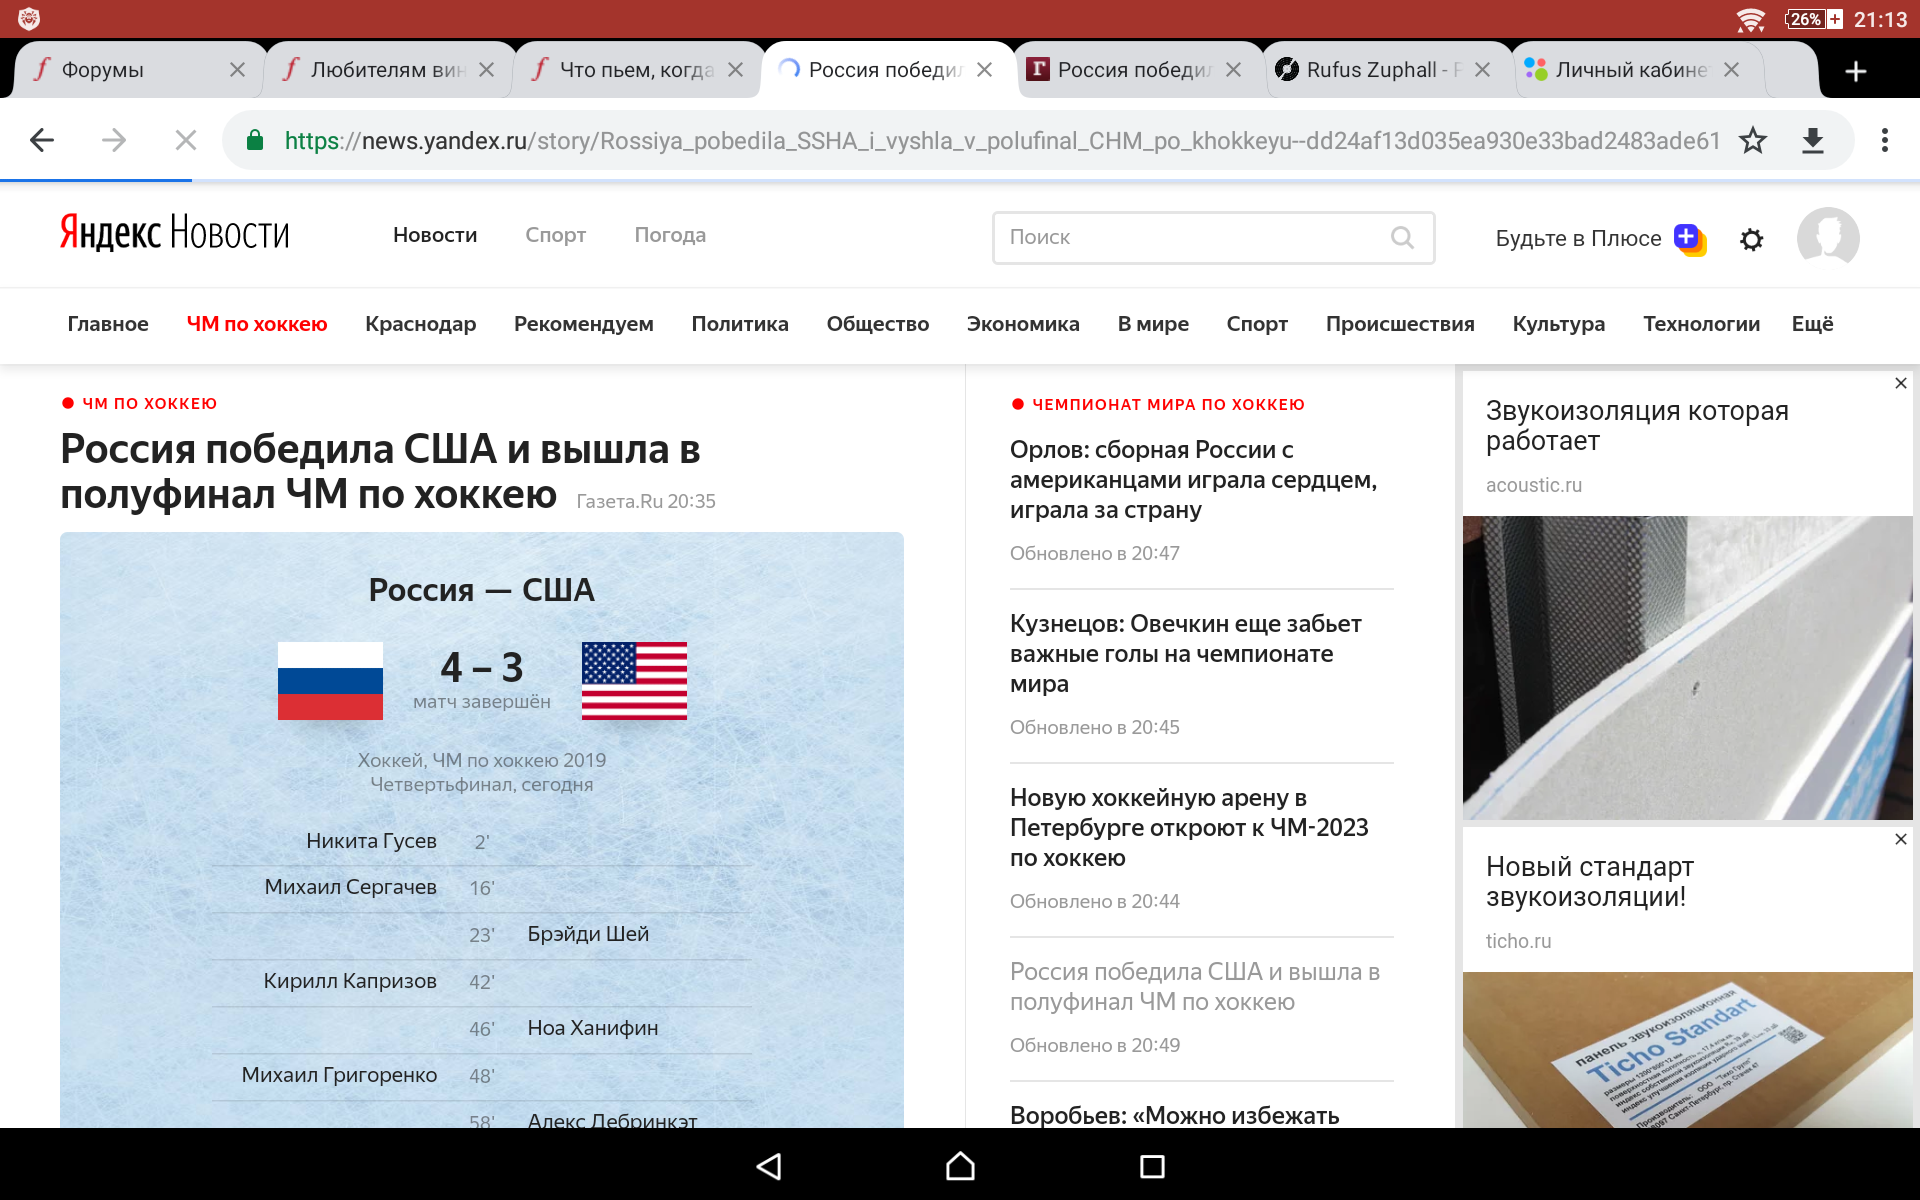Click Будьте в Плюсе link
The image size is (1920, 1200).
1577,238
